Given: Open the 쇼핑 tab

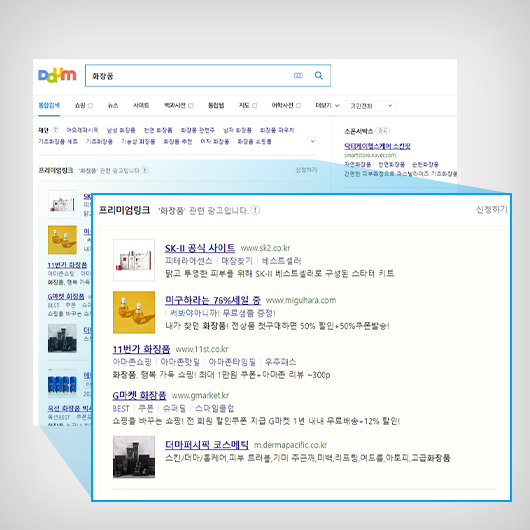Looking at the screenshot, I should click(x=80, y=105).
